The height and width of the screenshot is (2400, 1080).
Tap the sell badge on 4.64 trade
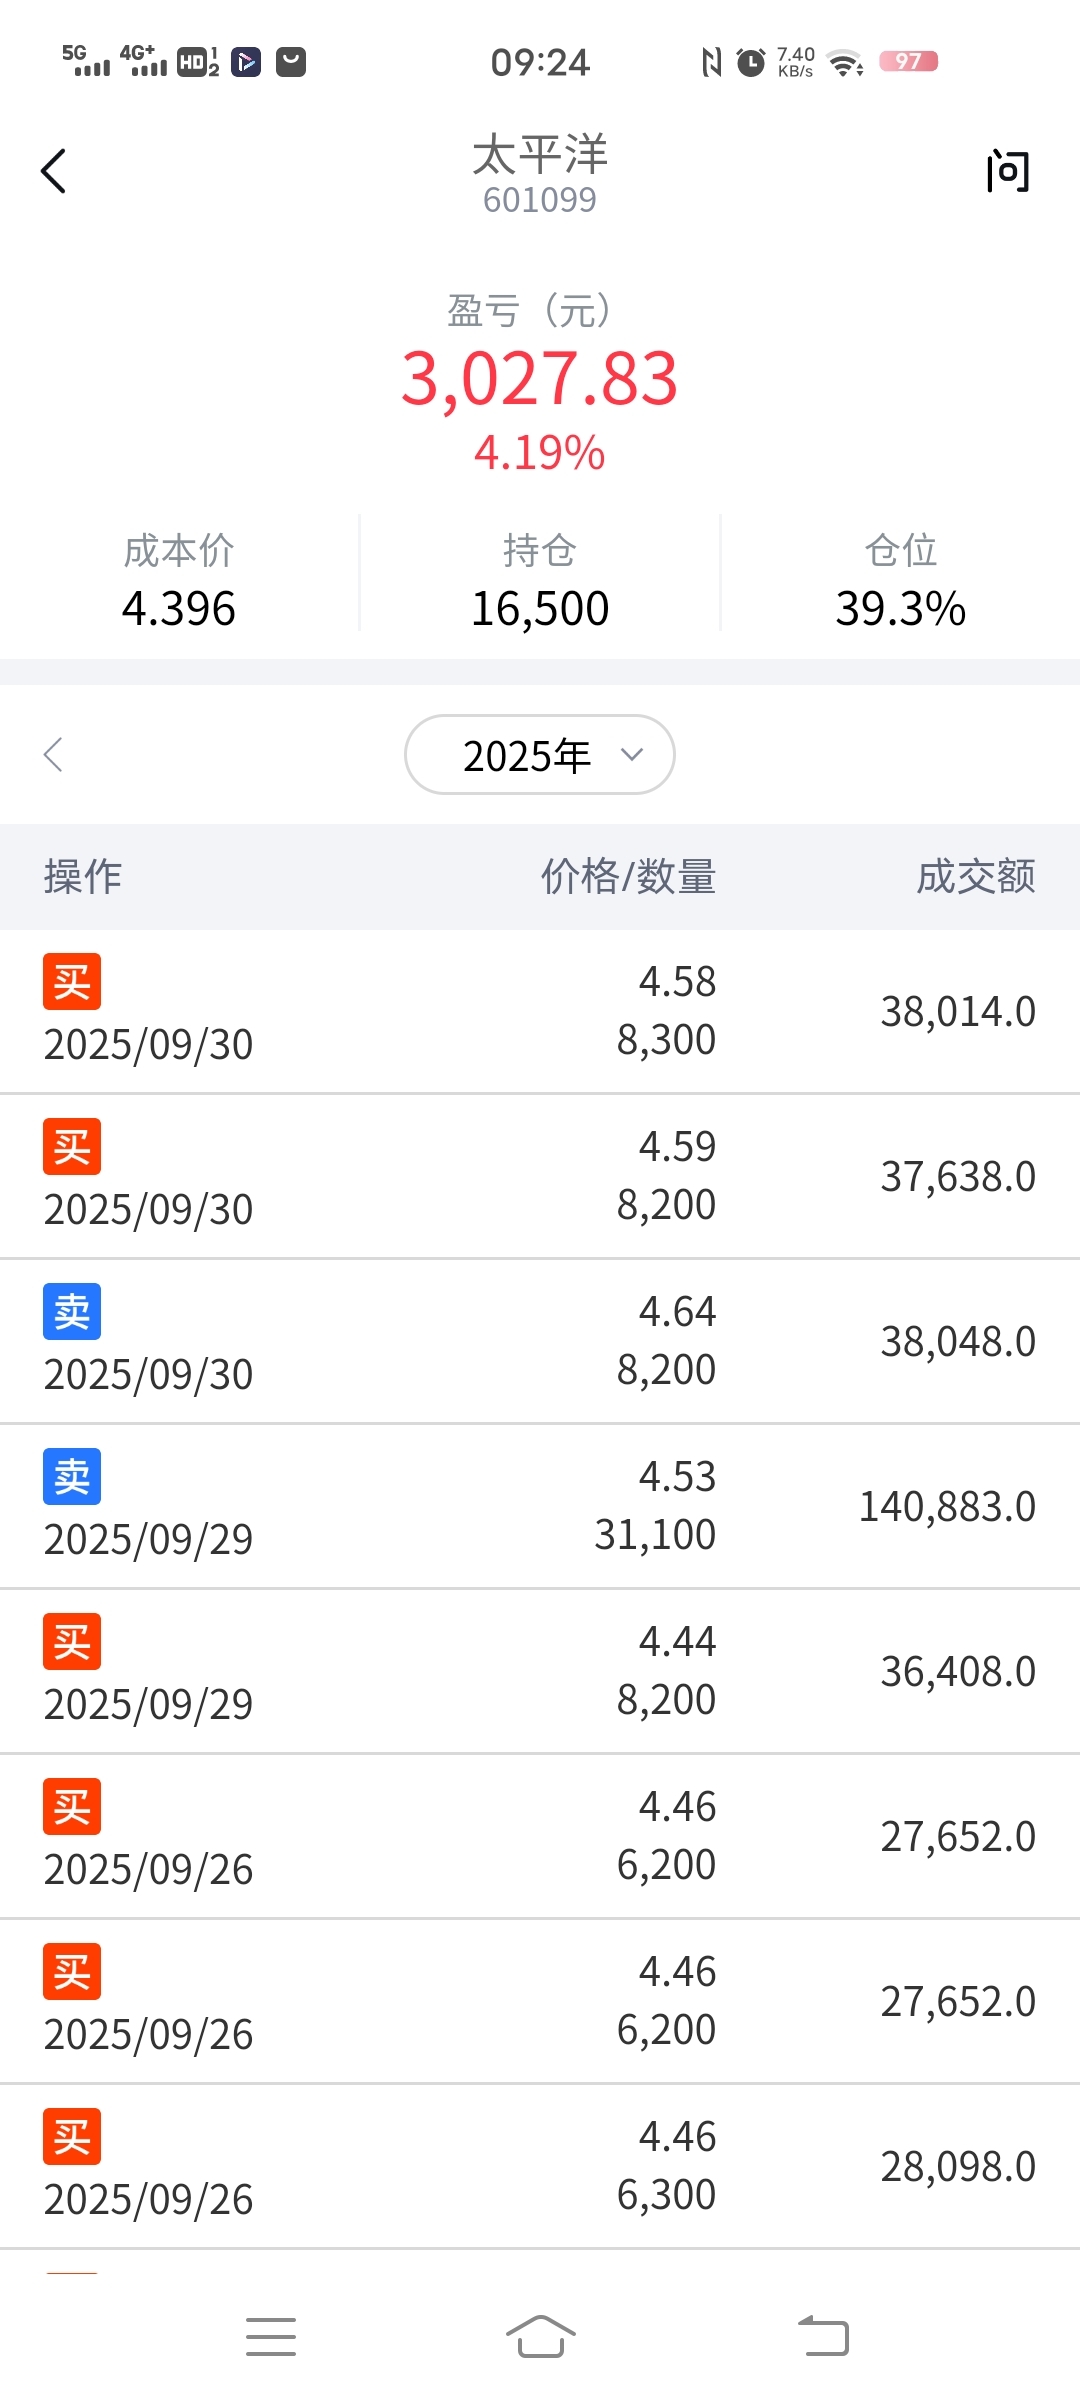72,1312
